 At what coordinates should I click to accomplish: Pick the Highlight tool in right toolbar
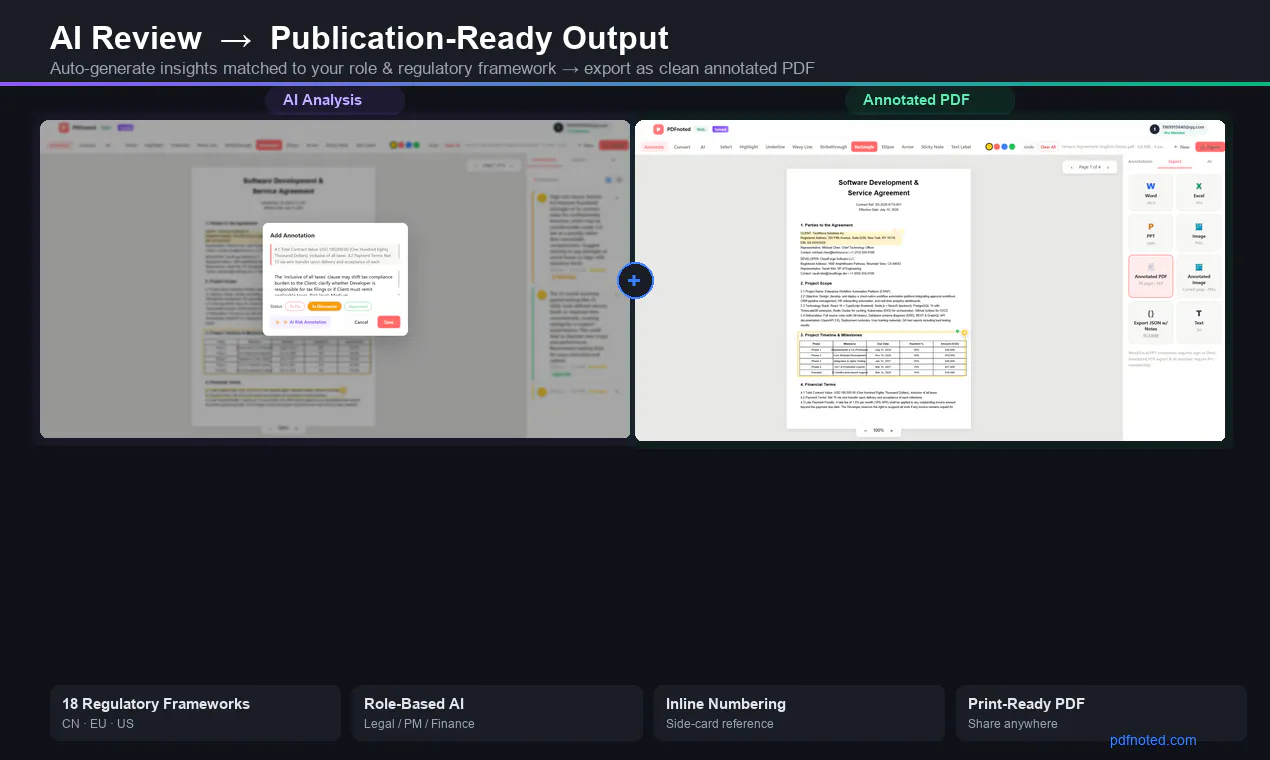coord(749,147)
